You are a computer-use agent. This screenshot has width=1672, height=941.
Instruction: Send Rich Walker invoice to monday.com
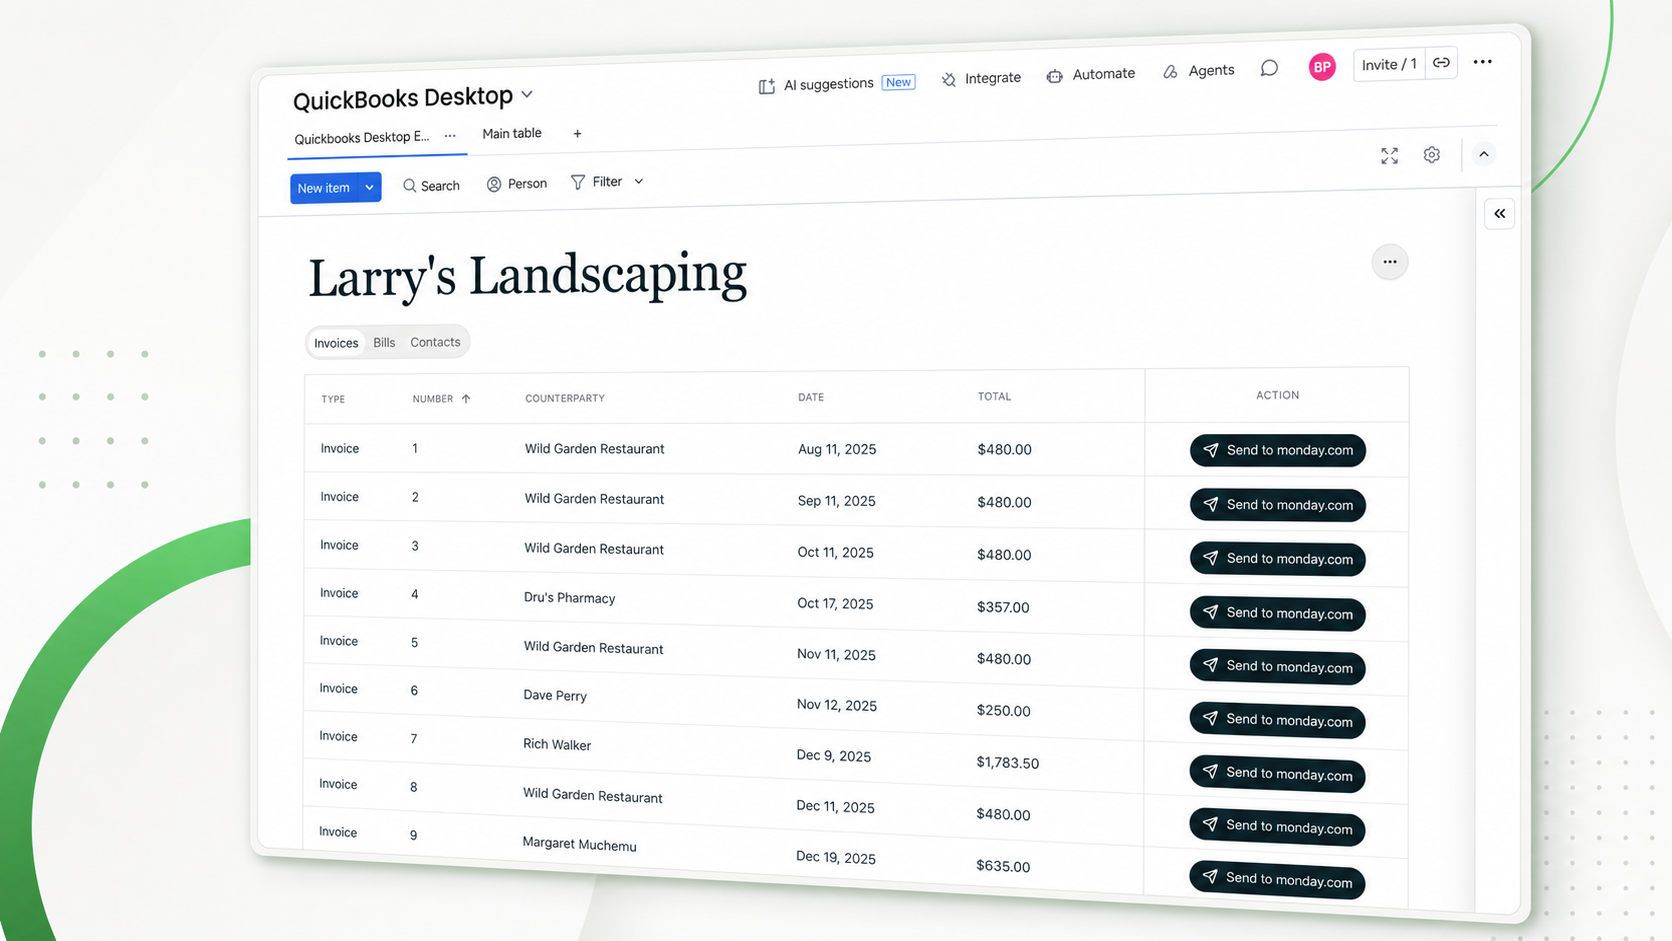point(1278,774)
